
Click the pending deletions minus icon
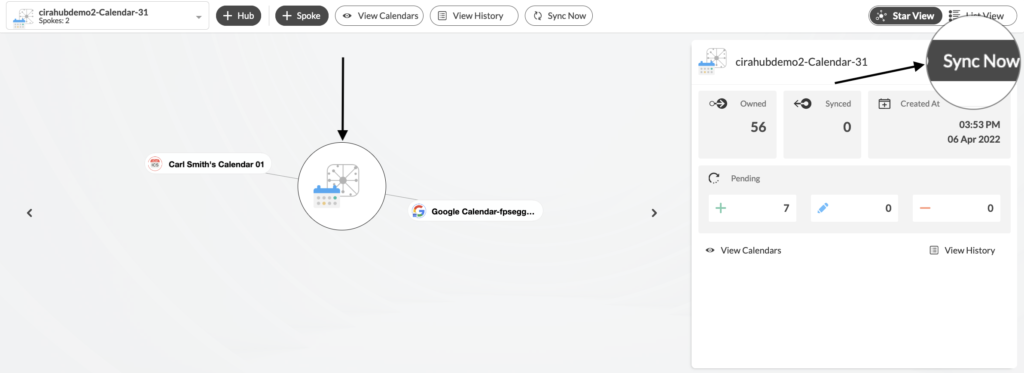[925, 208]
